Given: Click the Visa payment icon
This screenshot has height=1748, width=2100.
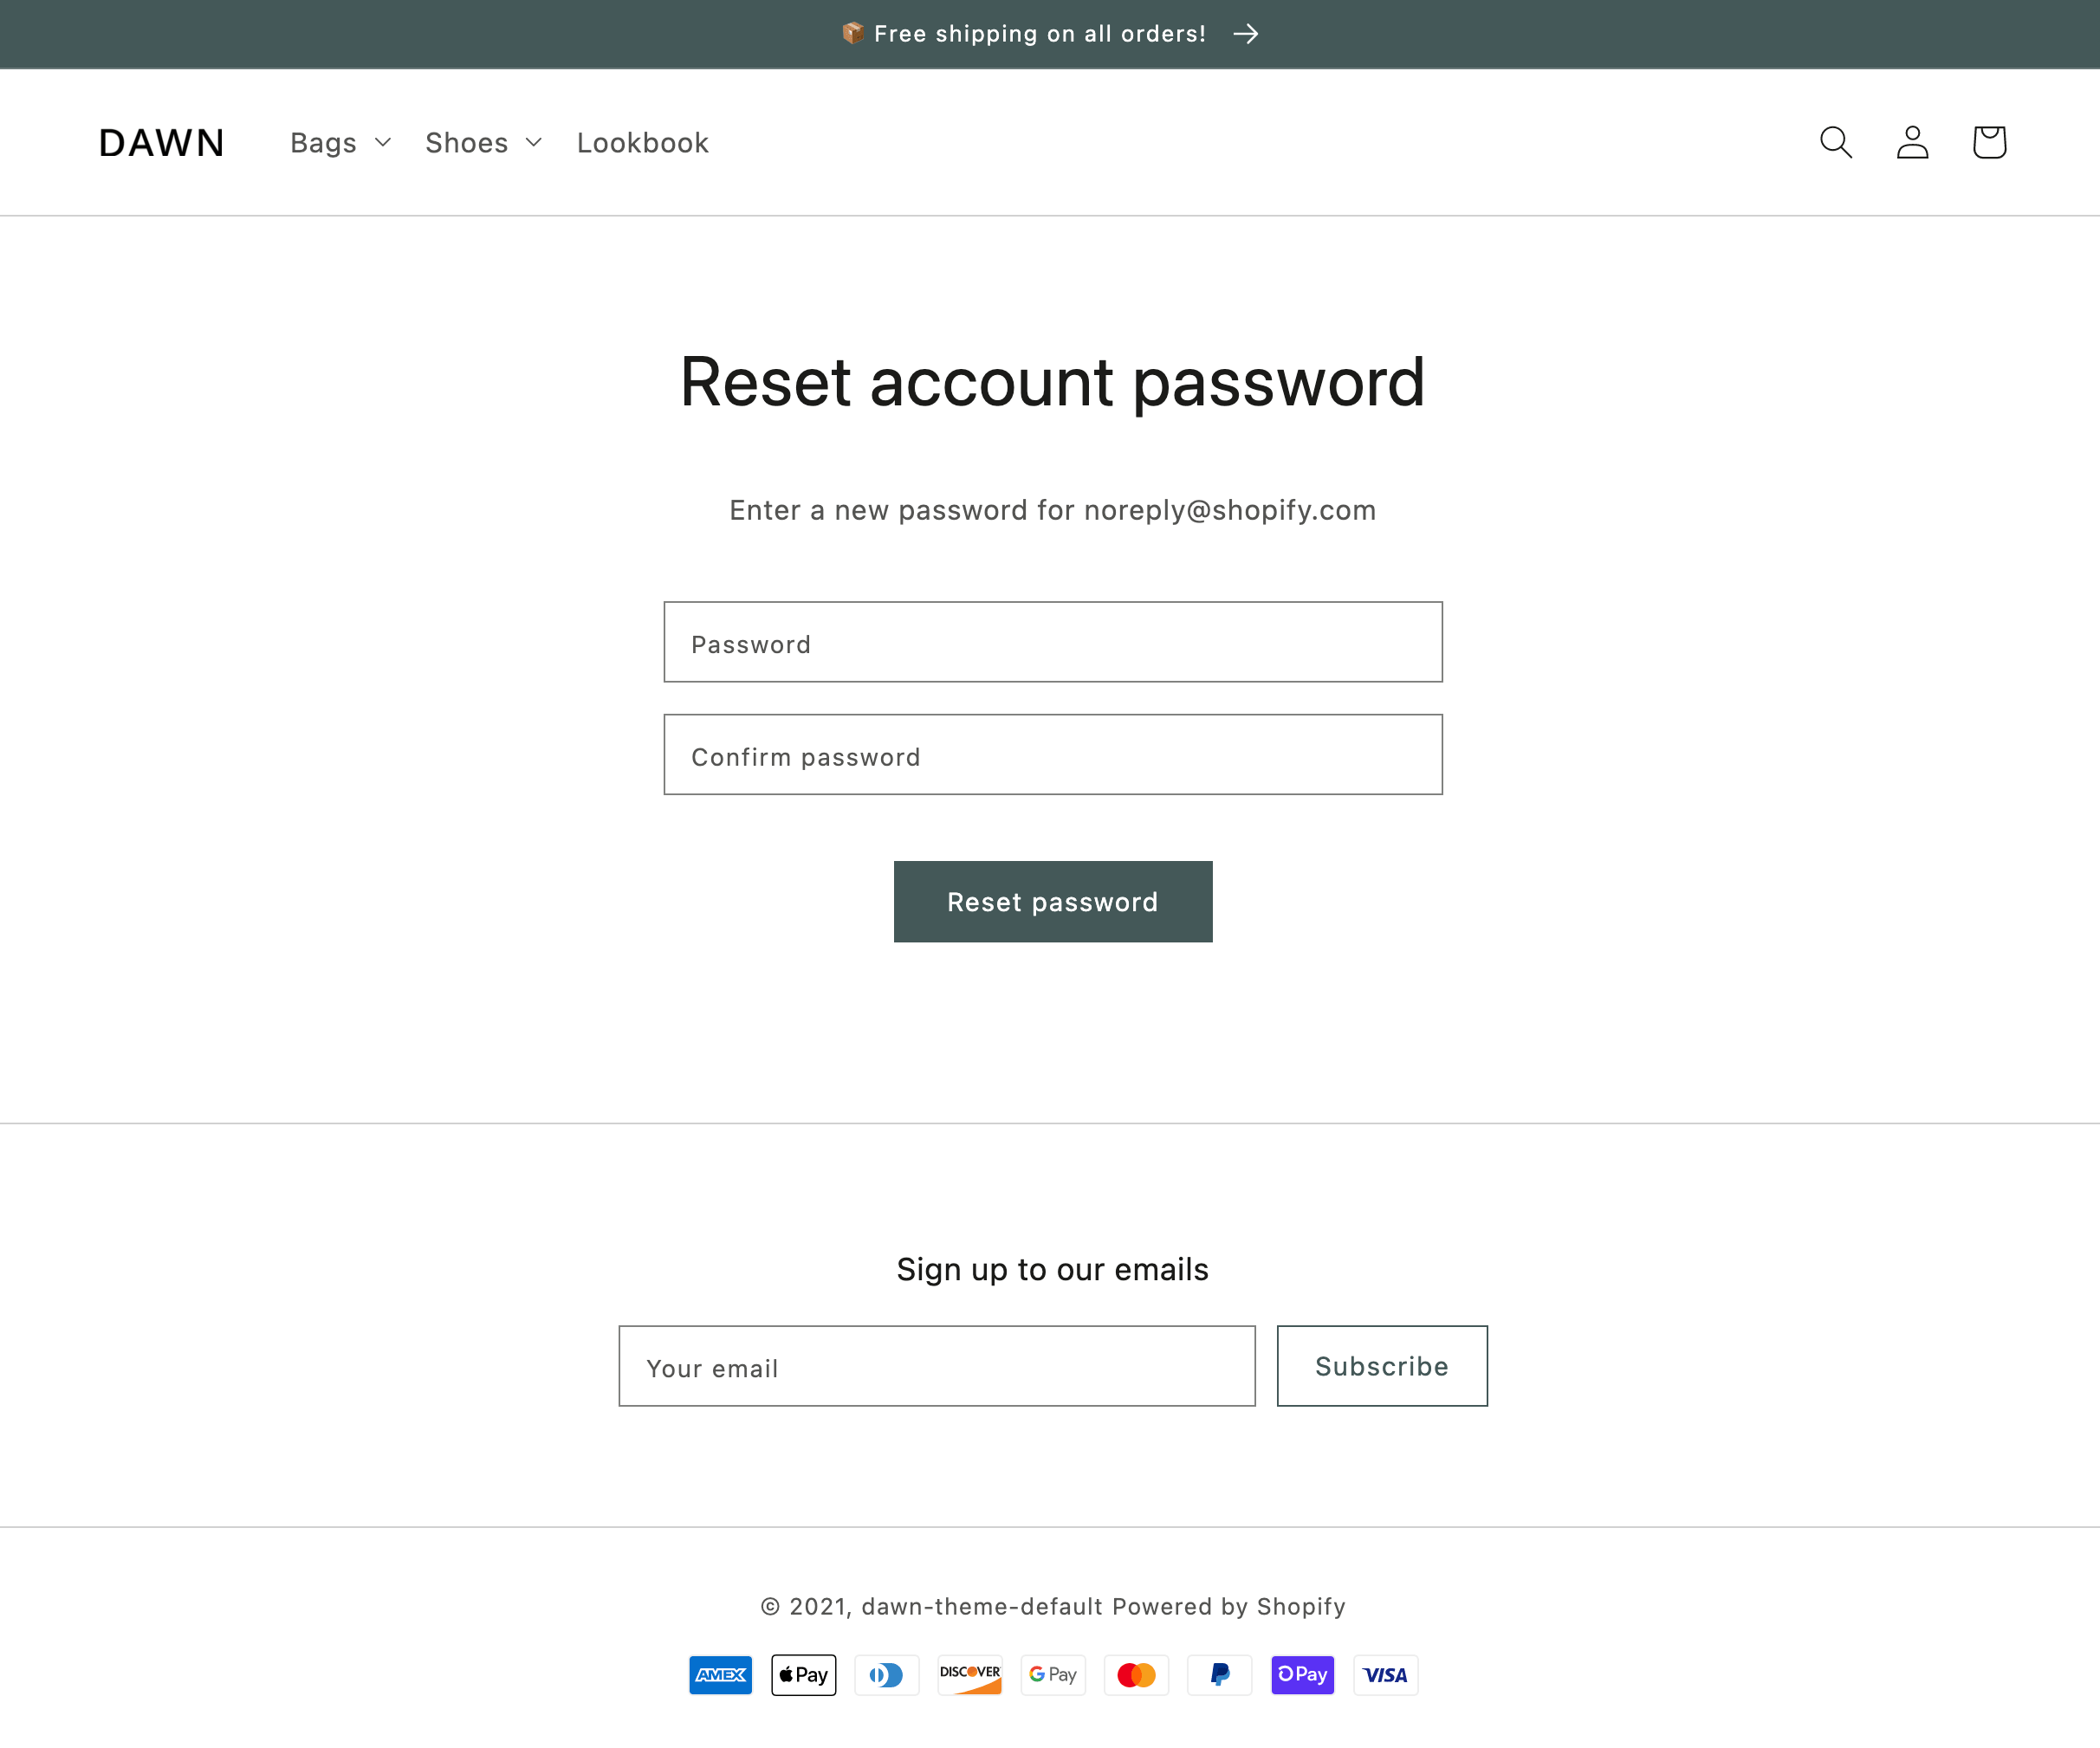Looking at the screenshot, I should (1387, 1674).
